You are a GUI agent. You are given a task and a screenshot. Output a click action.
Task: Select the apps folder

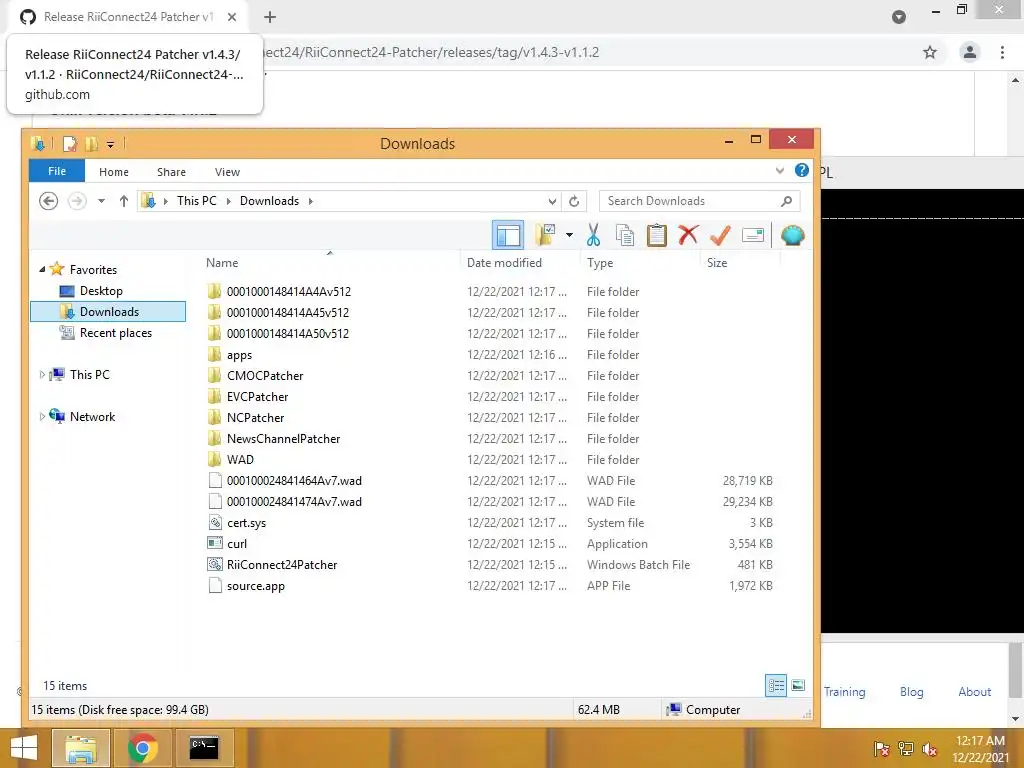tap(239, 355)
